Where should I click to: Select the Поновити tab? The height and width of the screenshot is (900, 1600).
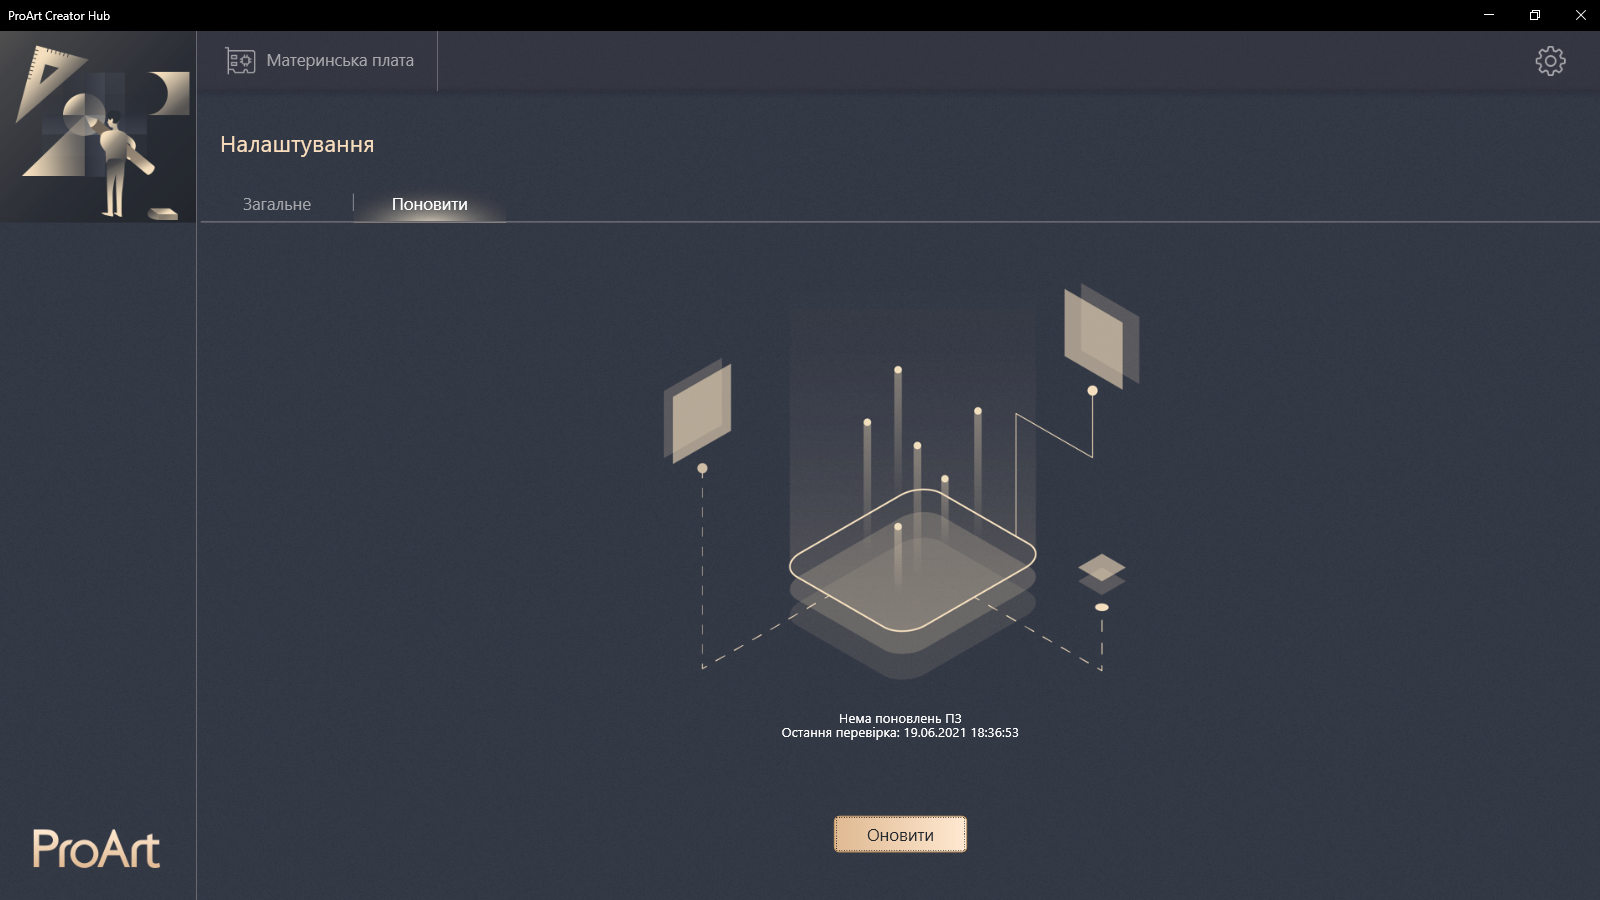click(428, 204)
